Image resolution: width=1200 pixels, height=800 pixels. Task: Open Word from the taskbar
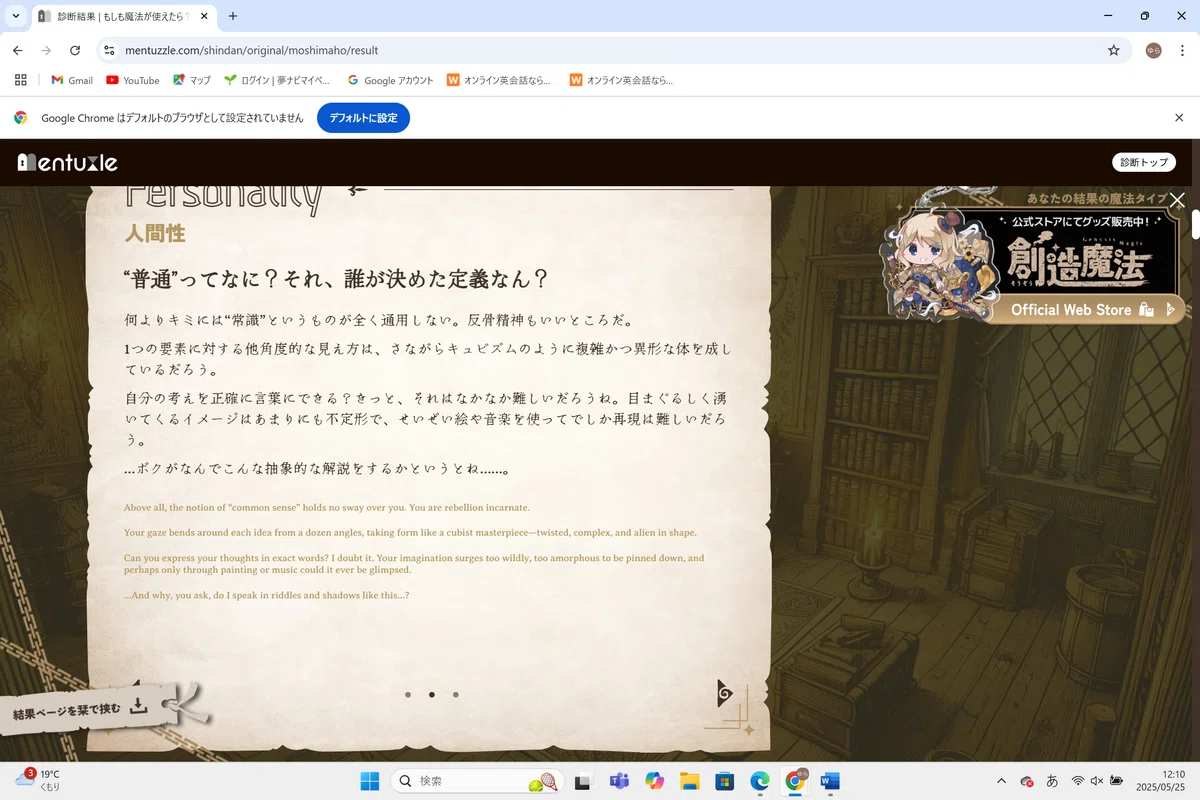(830, 781)
